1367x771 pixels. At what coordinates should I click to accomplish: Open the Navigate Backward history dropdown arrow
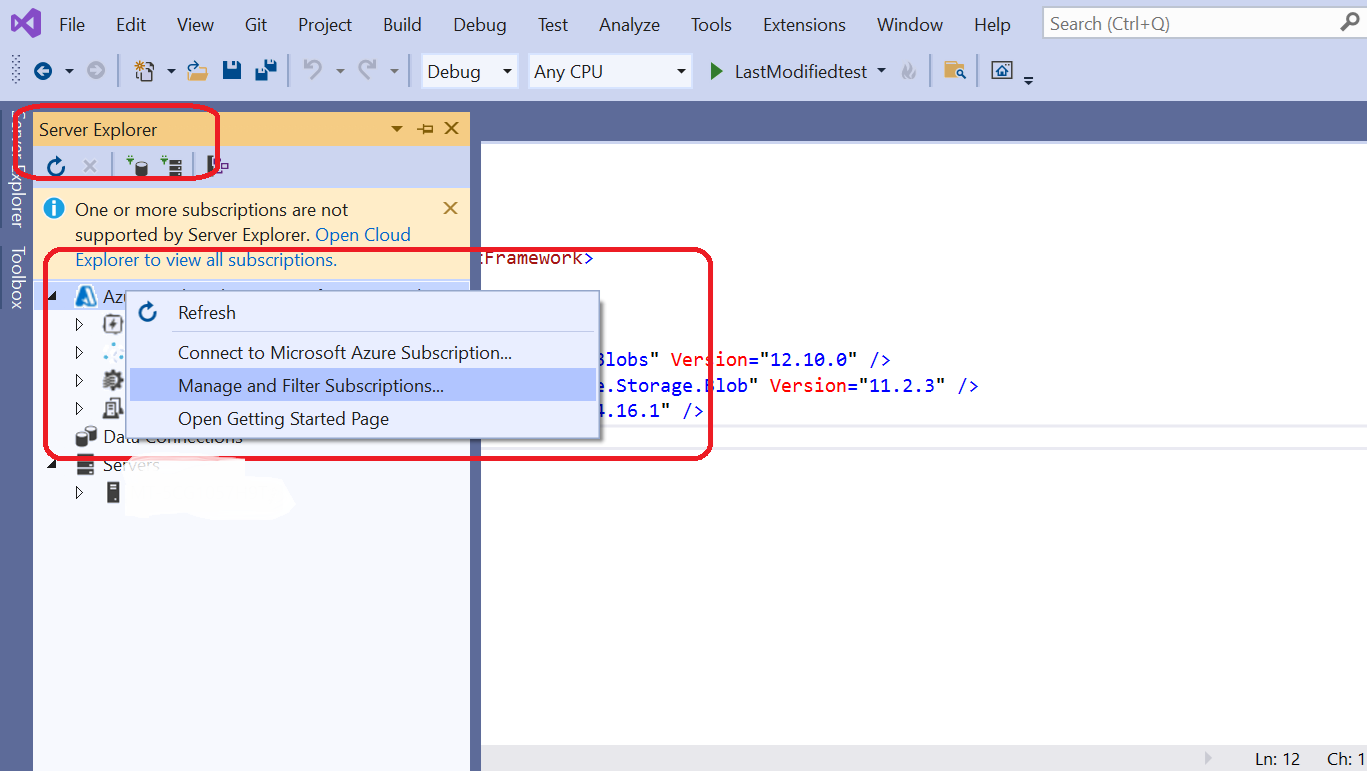click(x=69, y=71)
